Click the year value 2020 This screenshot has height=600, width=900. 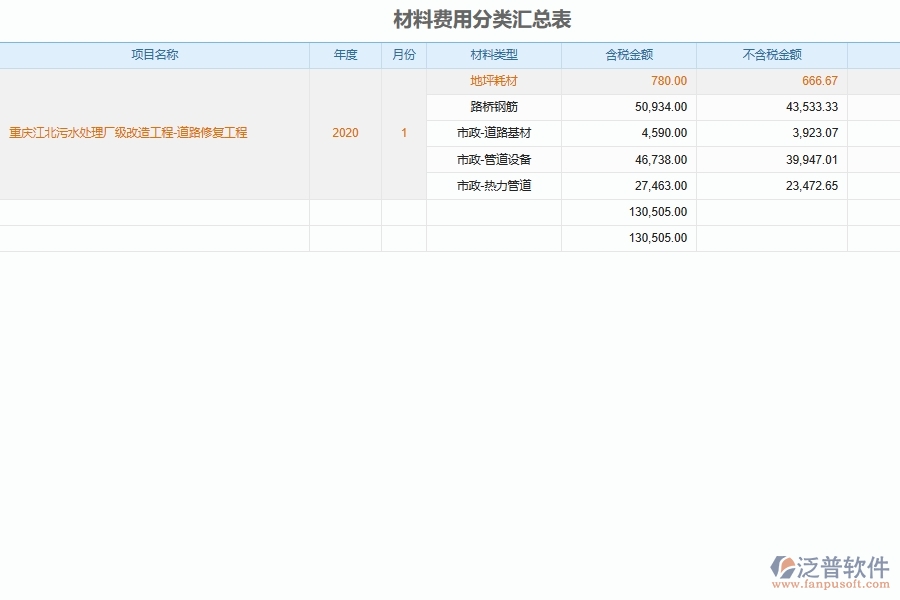(x=345, y=132)
